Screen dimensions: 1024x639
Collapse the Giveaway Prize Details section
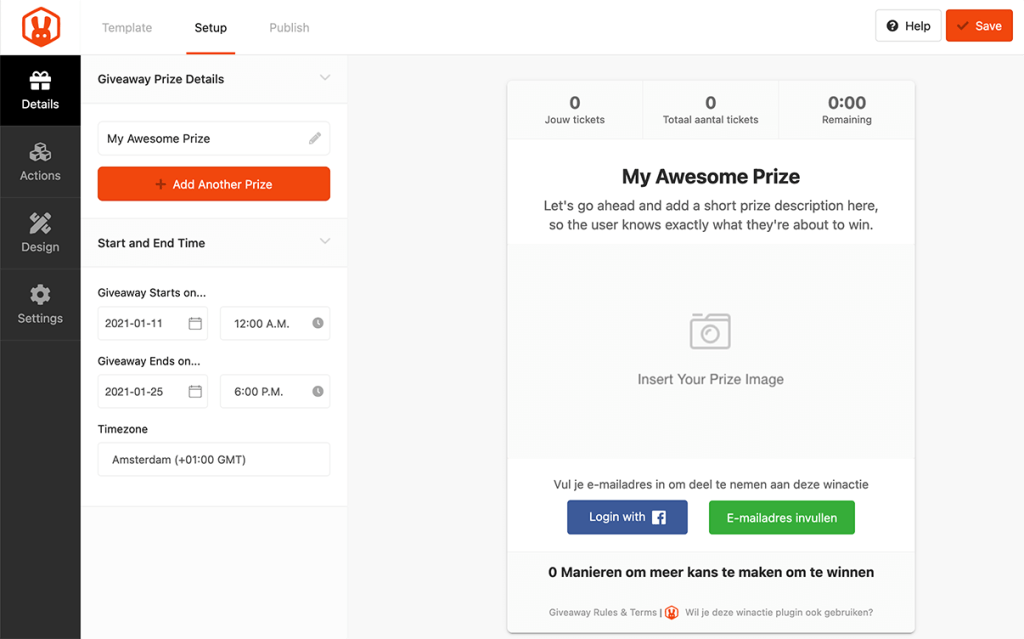click(324, 78)
